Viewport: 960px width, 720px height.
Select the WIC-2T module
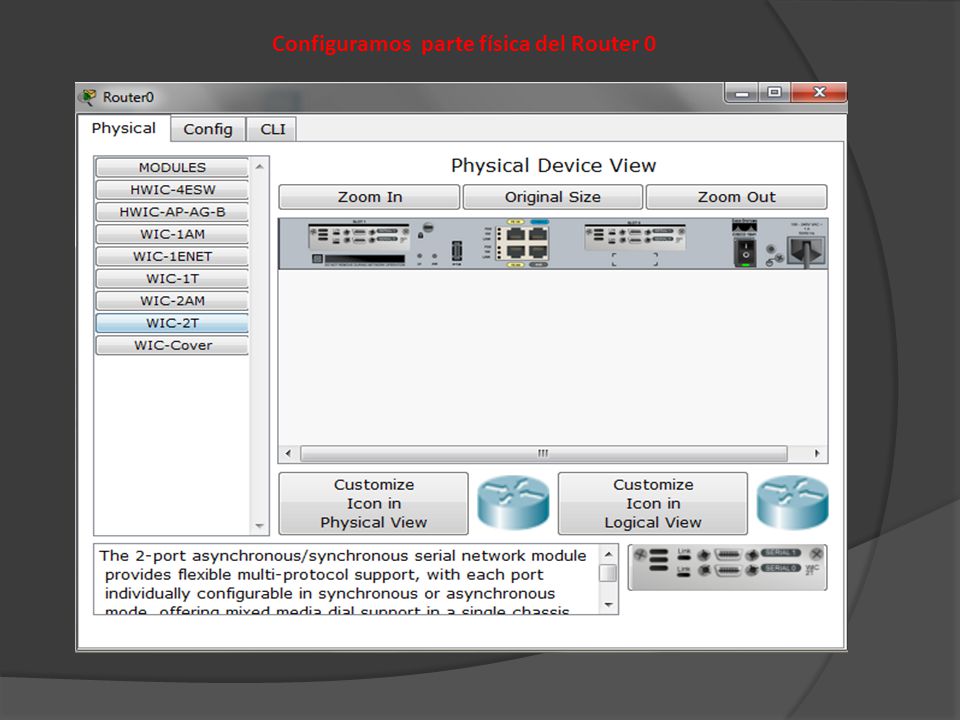[x=172, y=323]
